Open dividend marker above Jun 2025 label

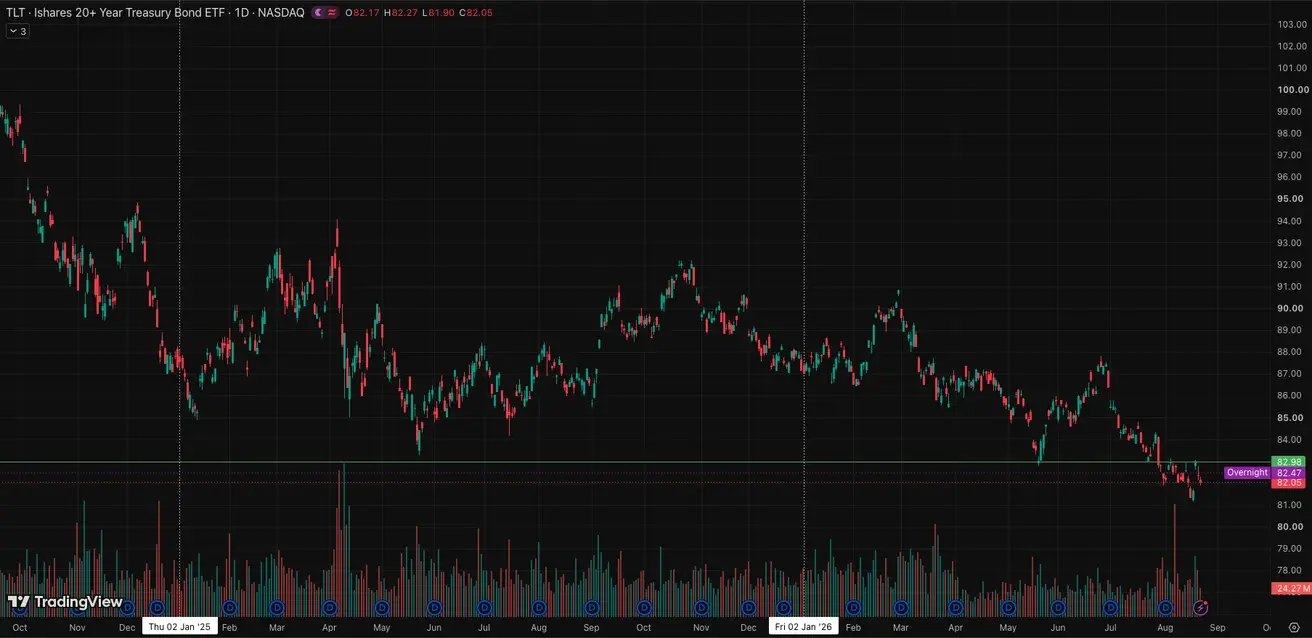[434, 608]
